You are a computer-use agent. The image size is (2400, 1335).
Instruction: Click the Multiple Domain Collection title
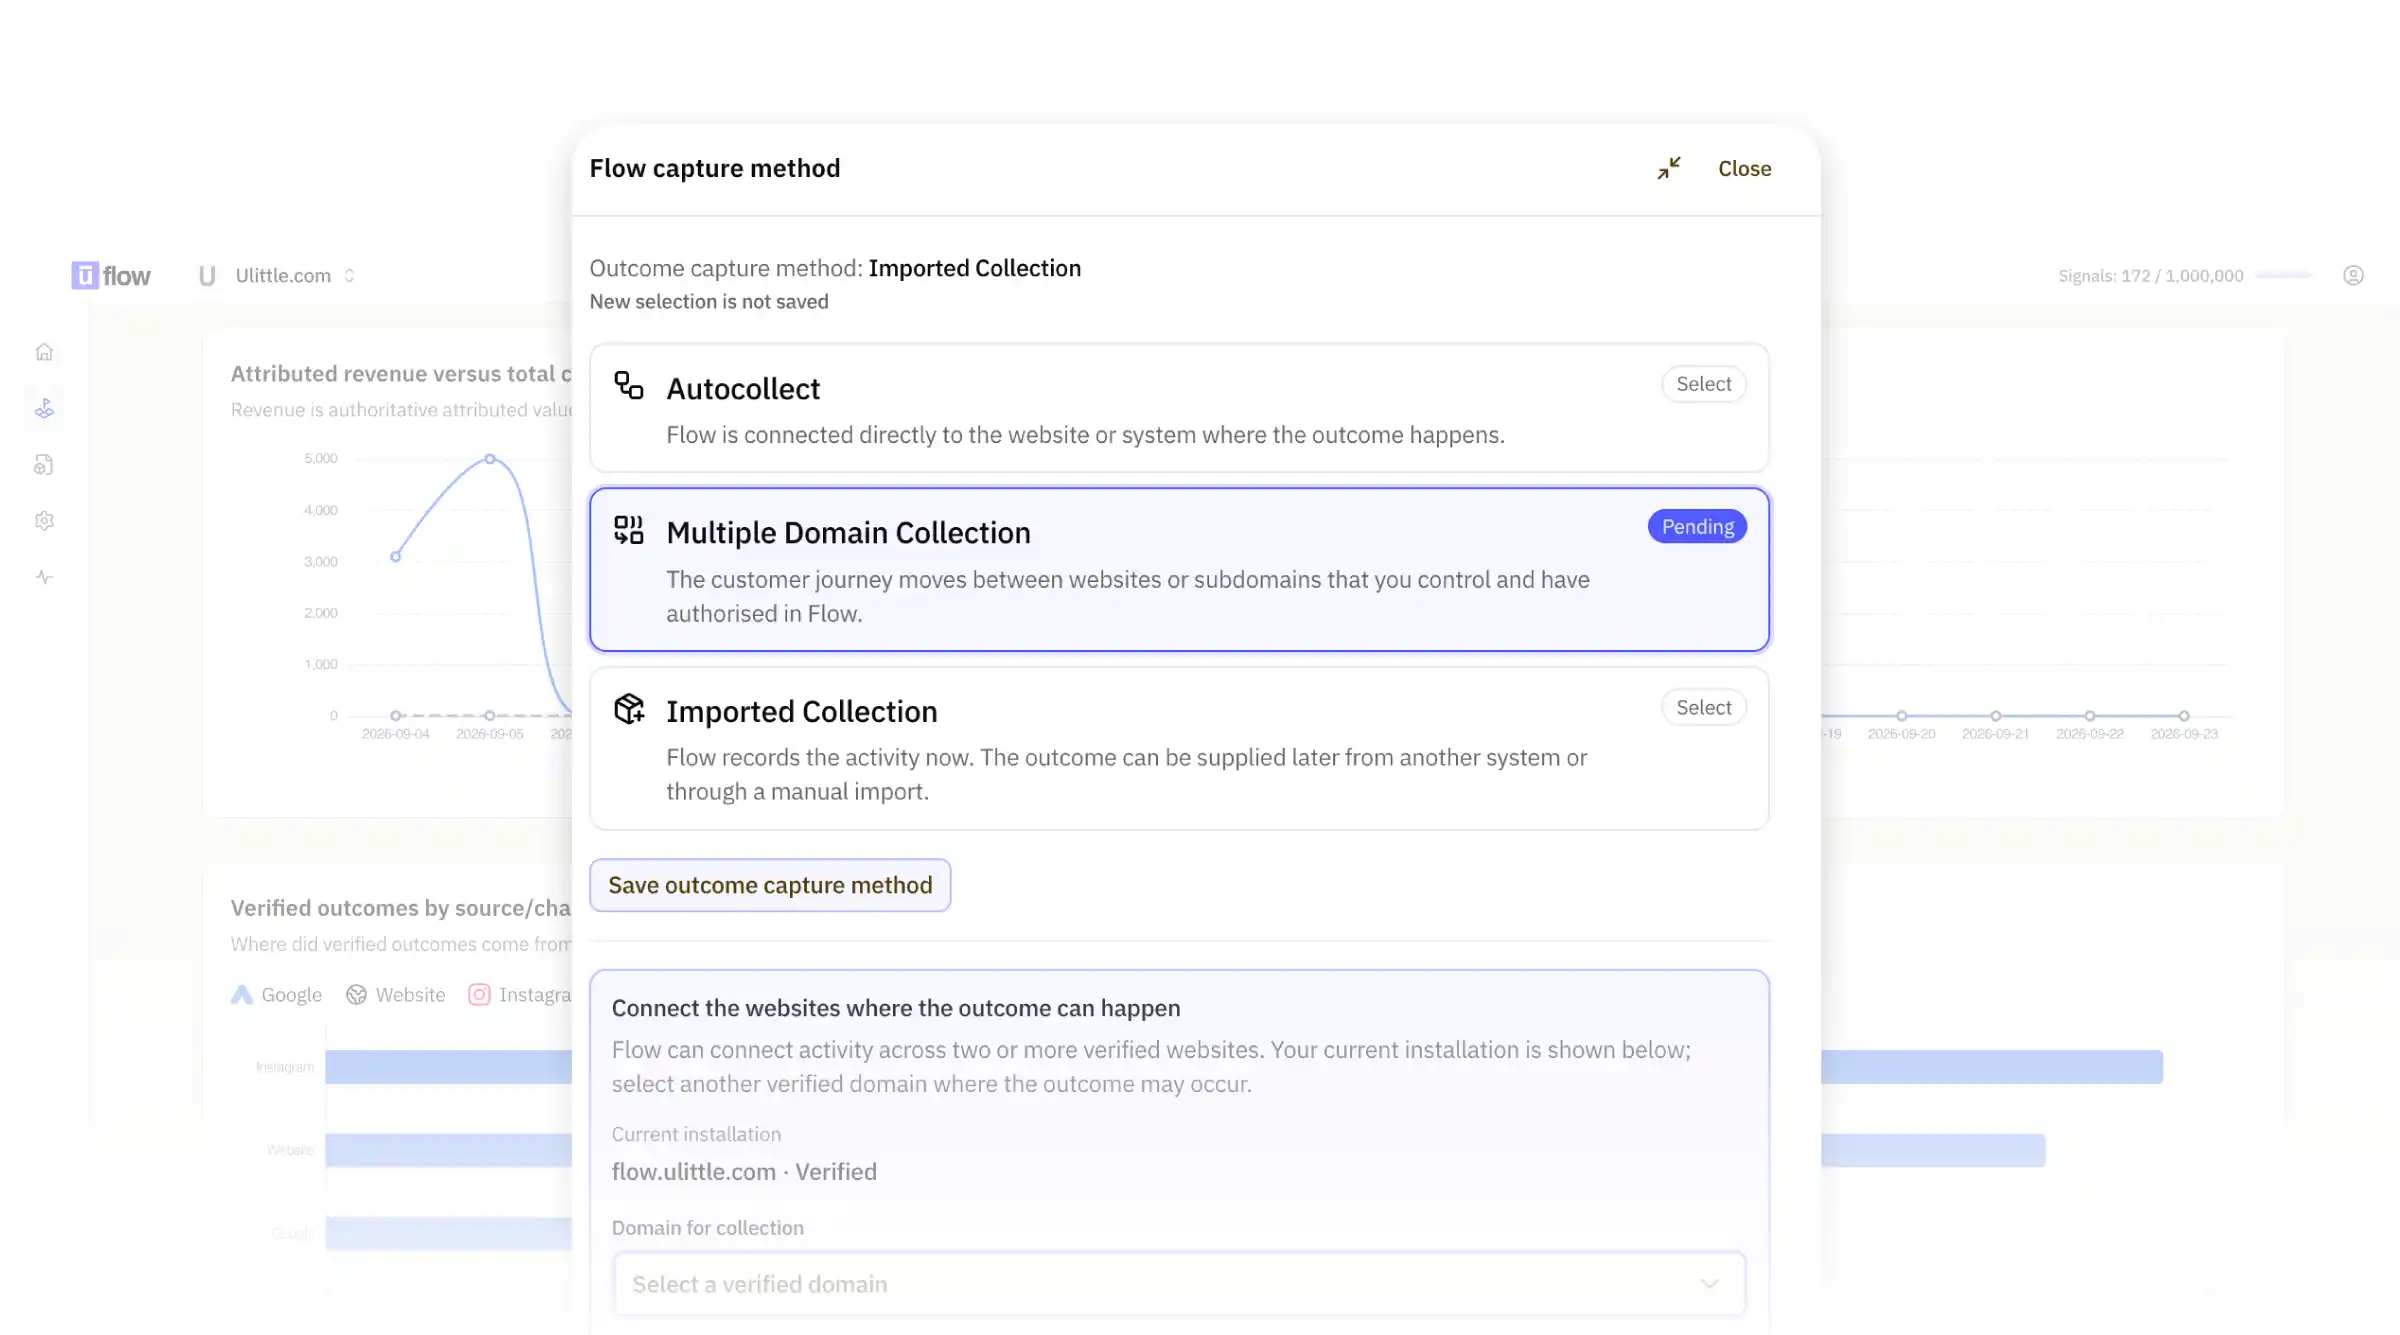[x=848, y=533]
